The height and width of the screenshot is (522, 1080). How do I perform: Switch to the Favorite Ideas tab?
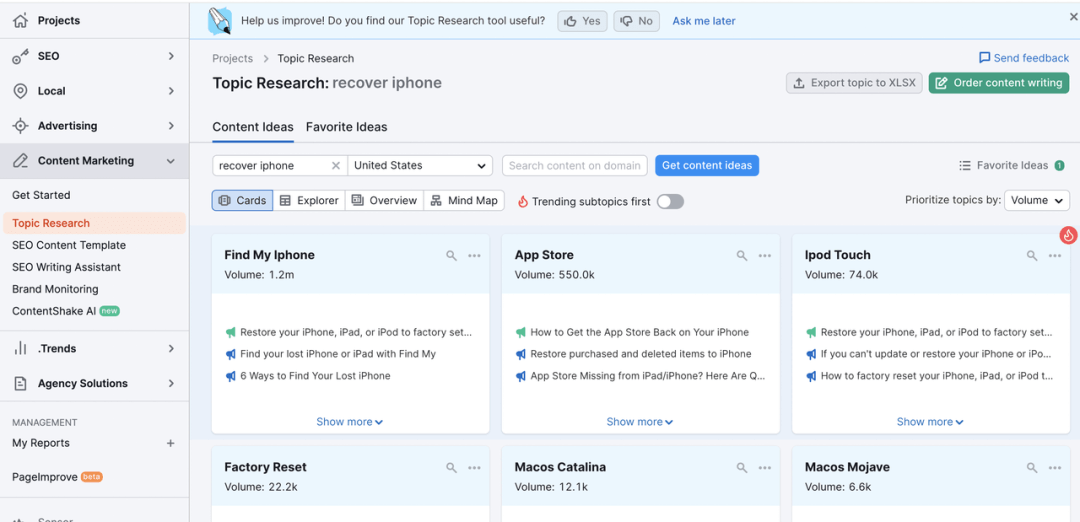pyautogui.click(x=346, y=127)
